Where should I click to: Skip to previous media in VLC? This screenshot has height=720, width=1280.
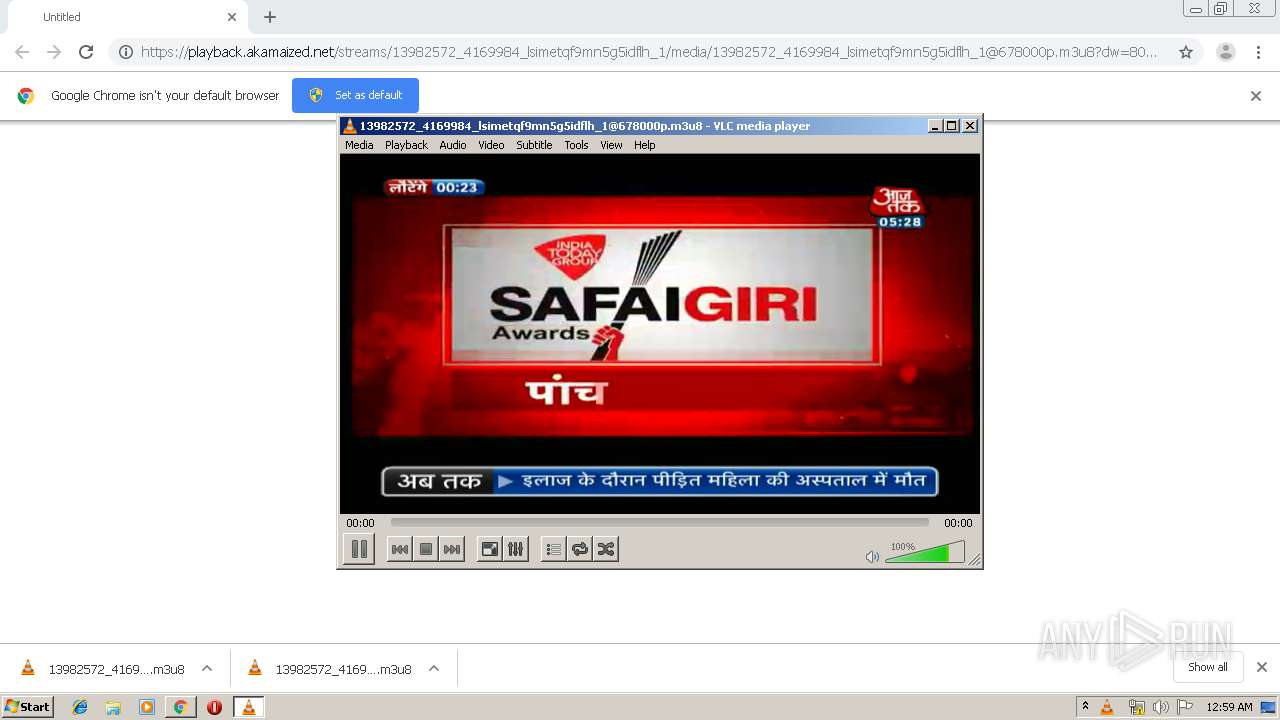pos(399,549)
